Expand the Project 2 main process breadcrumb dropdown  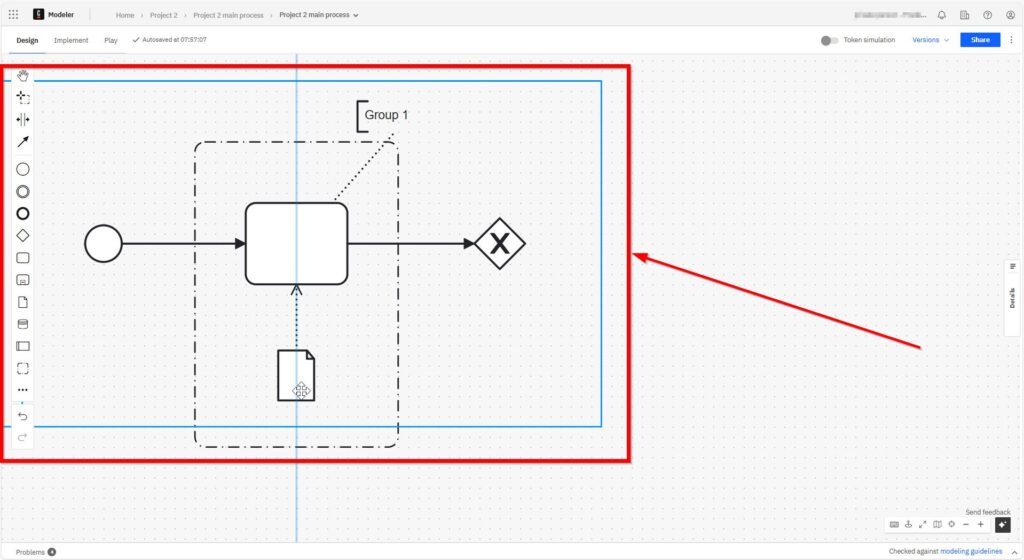355,15
